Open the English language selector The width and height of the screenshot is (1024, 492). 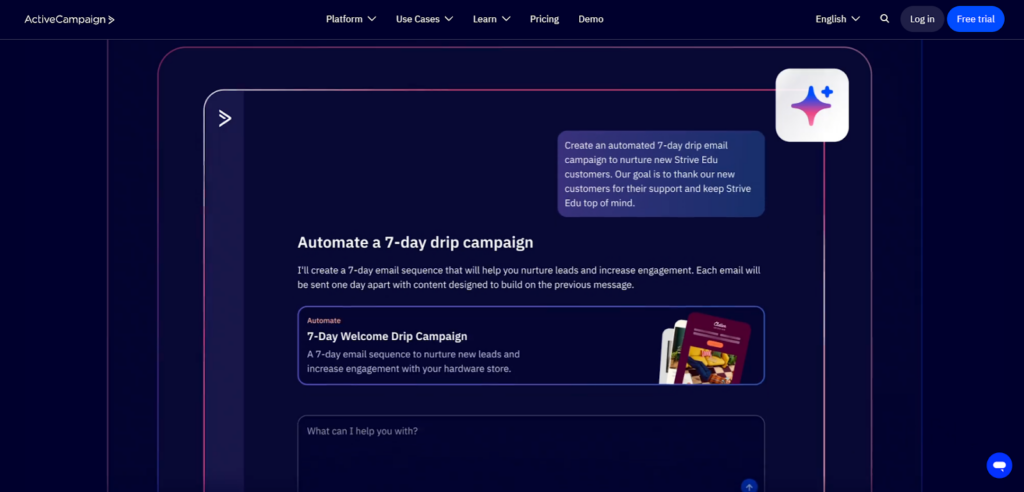tap(837, 19)
